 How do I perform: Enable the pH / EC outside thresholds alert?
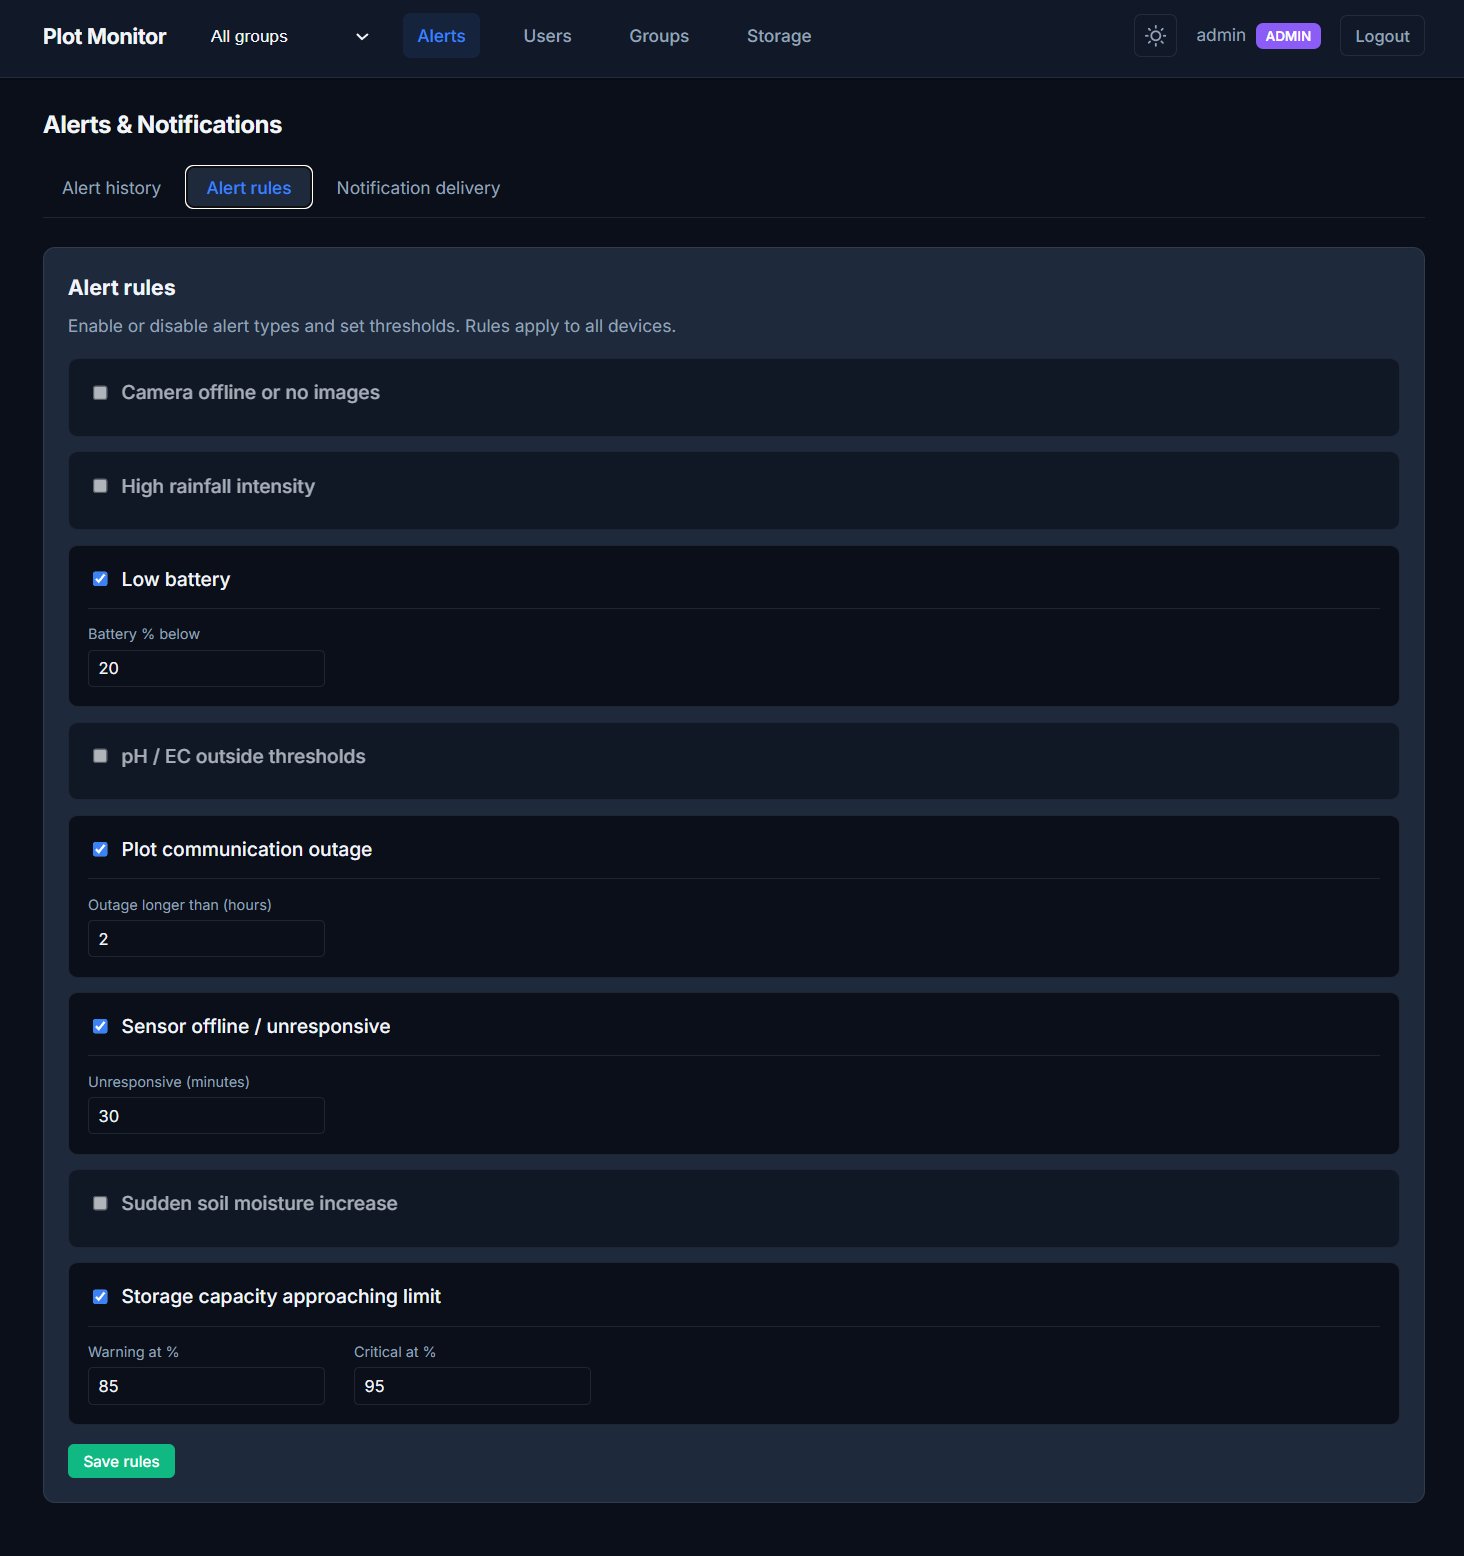100,756
